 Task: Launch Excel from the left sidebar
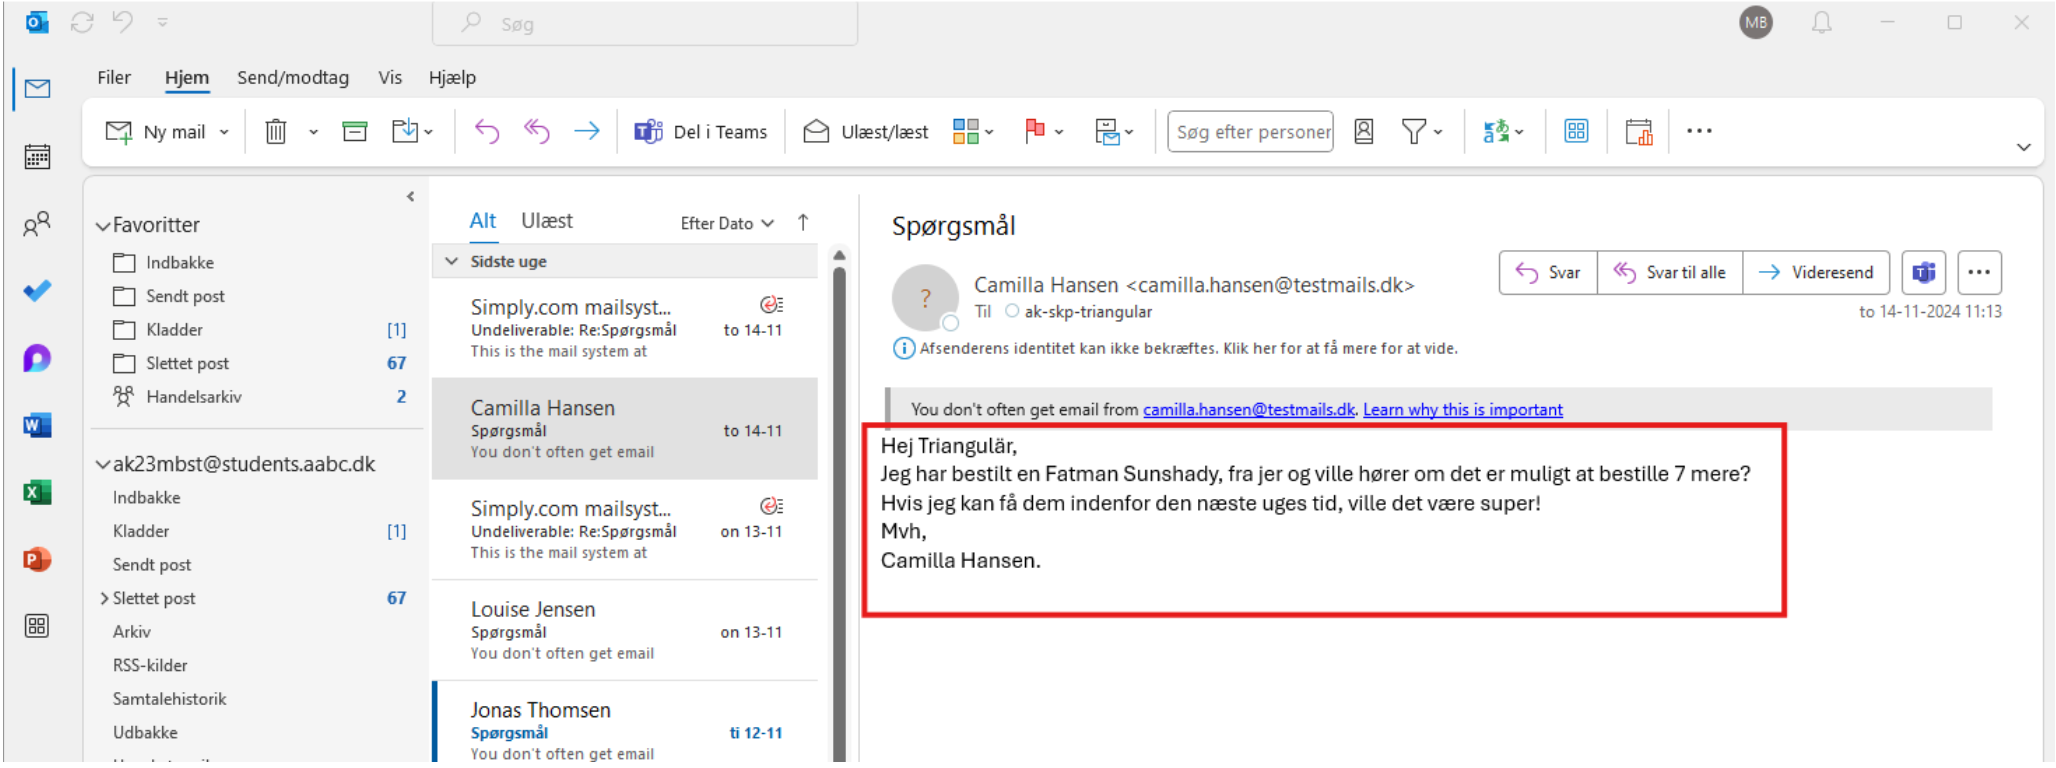[37, 492]
